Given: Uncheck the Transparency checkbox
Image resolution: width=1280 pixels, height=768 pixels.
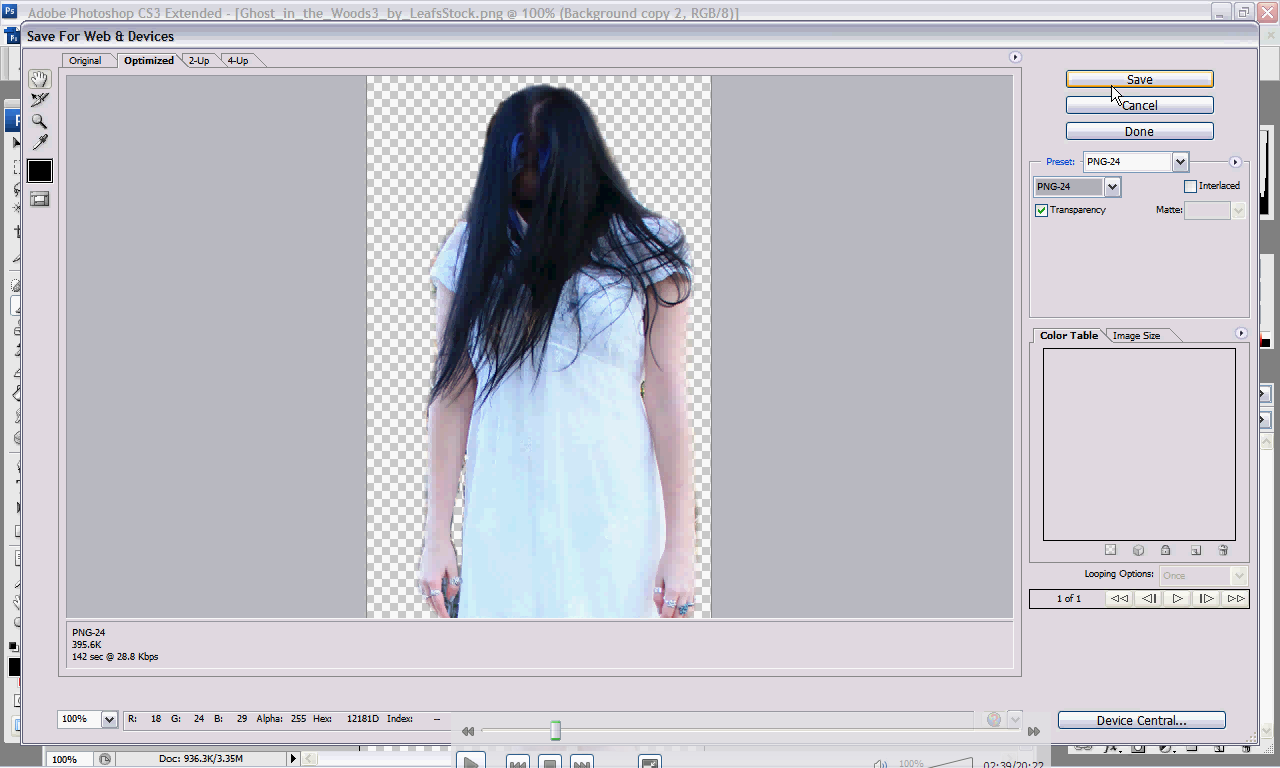Looking at the screenshot, I should click(x=1041, y=210).
